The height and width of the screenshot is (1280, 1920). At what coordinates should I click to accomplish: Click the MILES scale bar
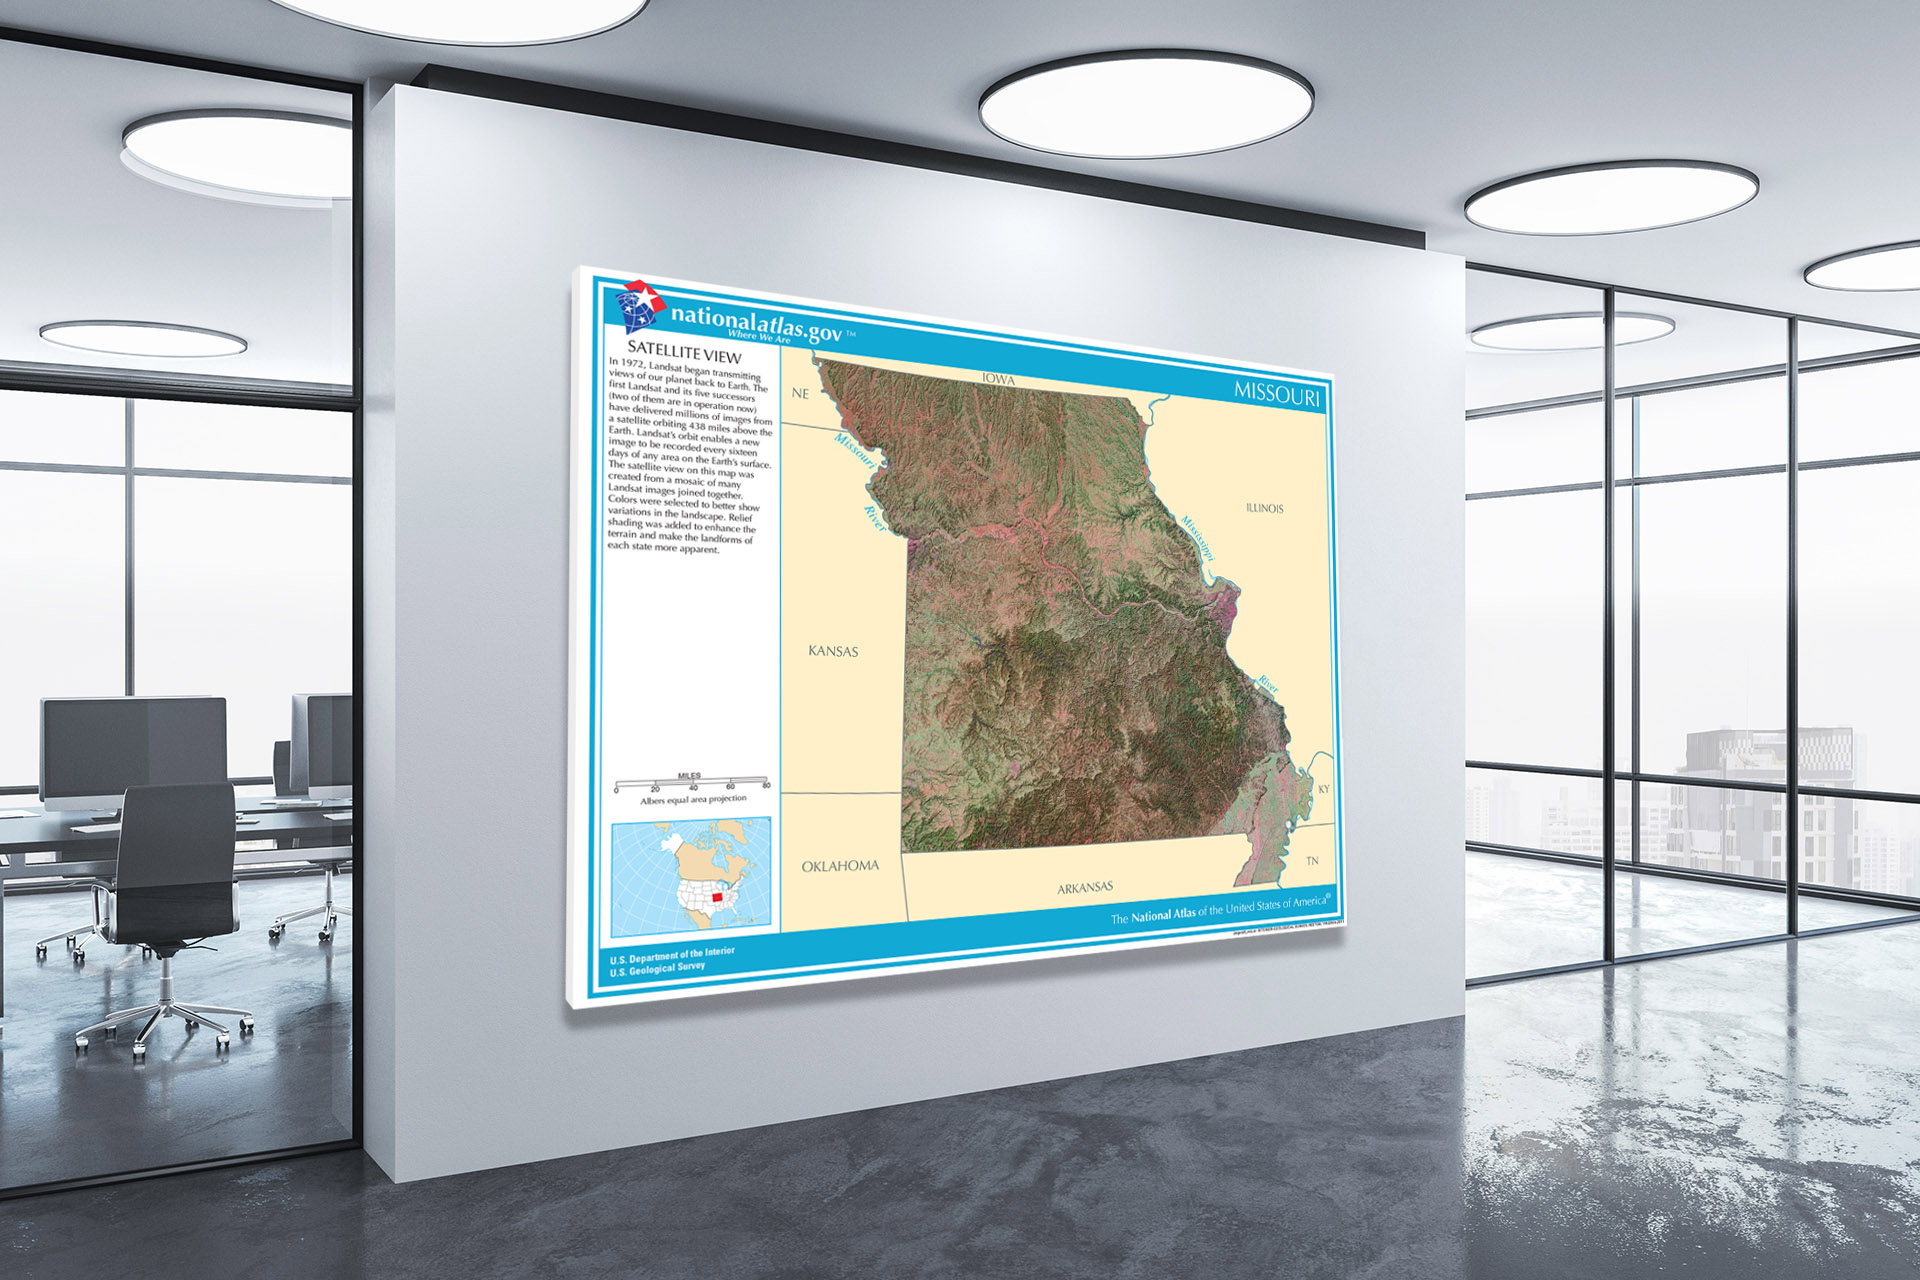point(692,783)
